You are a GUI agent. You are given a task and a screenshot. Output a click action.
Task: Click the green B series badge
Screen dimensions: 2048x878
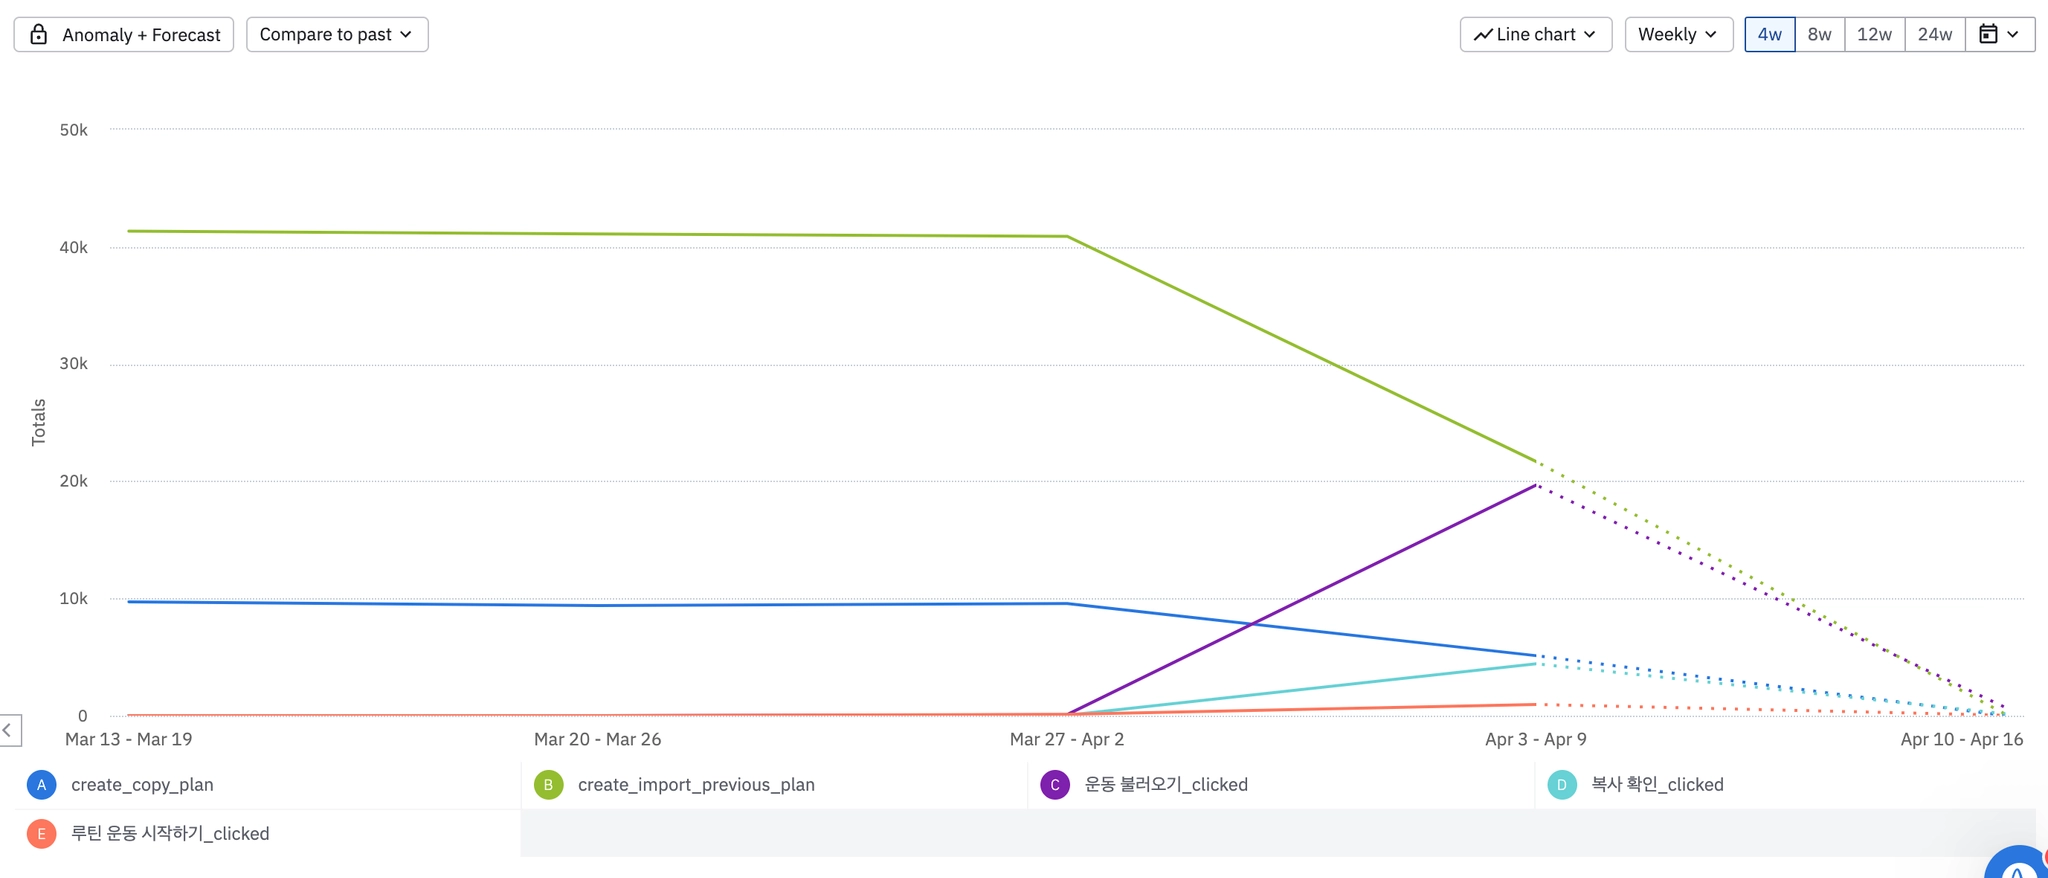(548, 785)
